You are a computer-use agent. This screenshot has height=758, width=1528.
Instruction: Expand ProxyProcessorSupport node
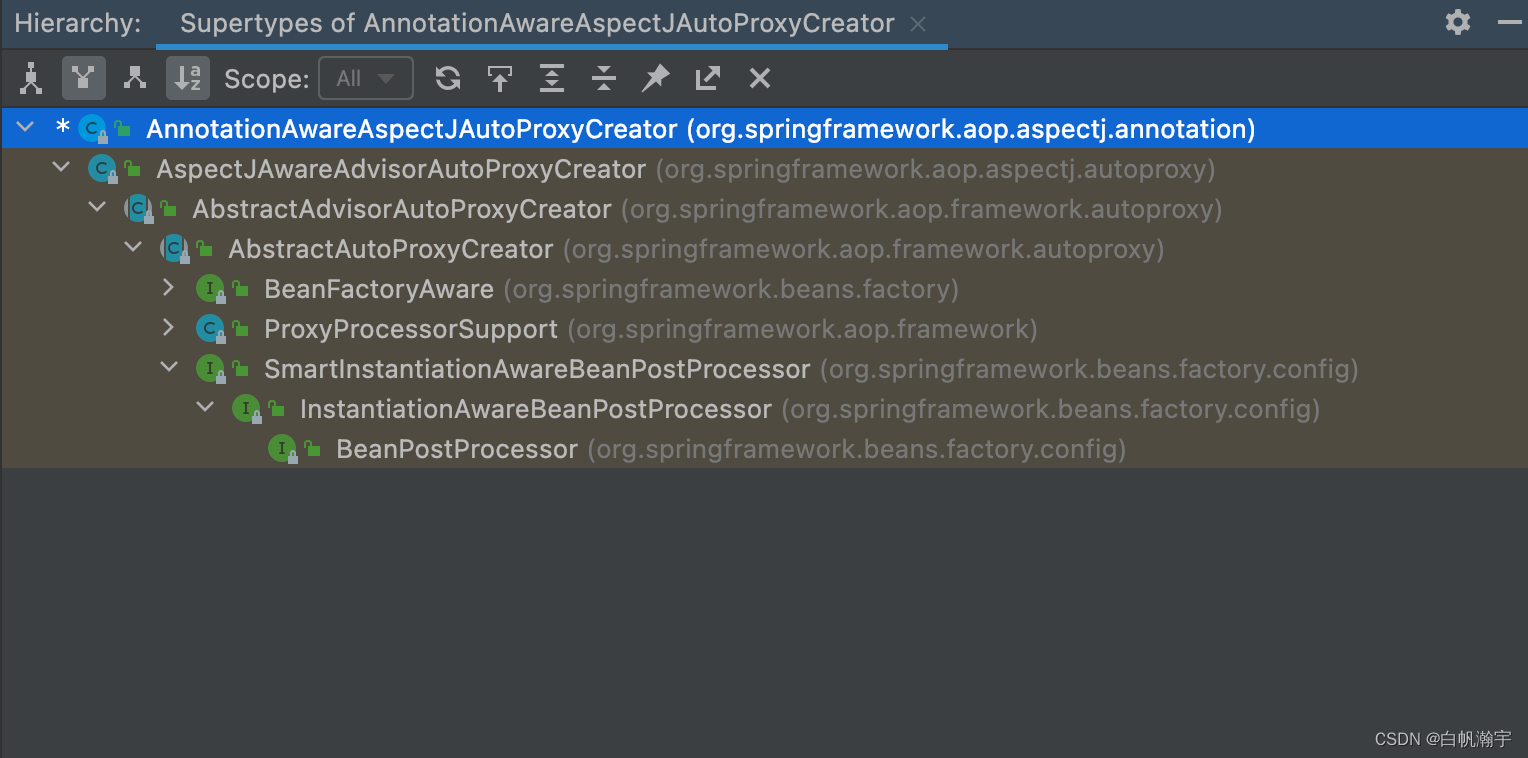(169, 328)
